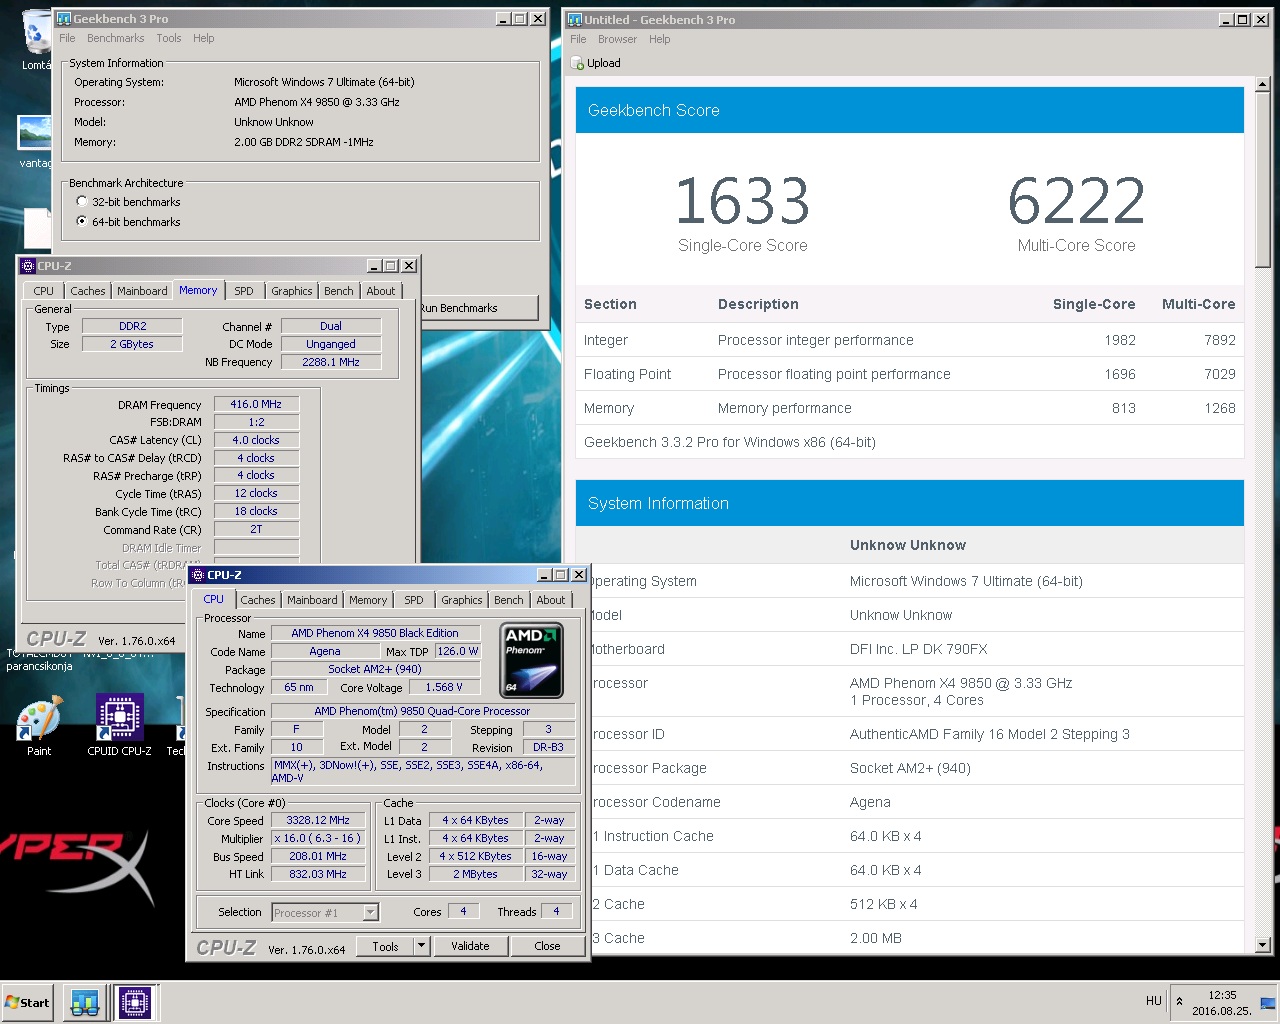Select Caches tab in back CPU-Z window
Viewport: 1280px width, 1024px height.
pos(88,291)
